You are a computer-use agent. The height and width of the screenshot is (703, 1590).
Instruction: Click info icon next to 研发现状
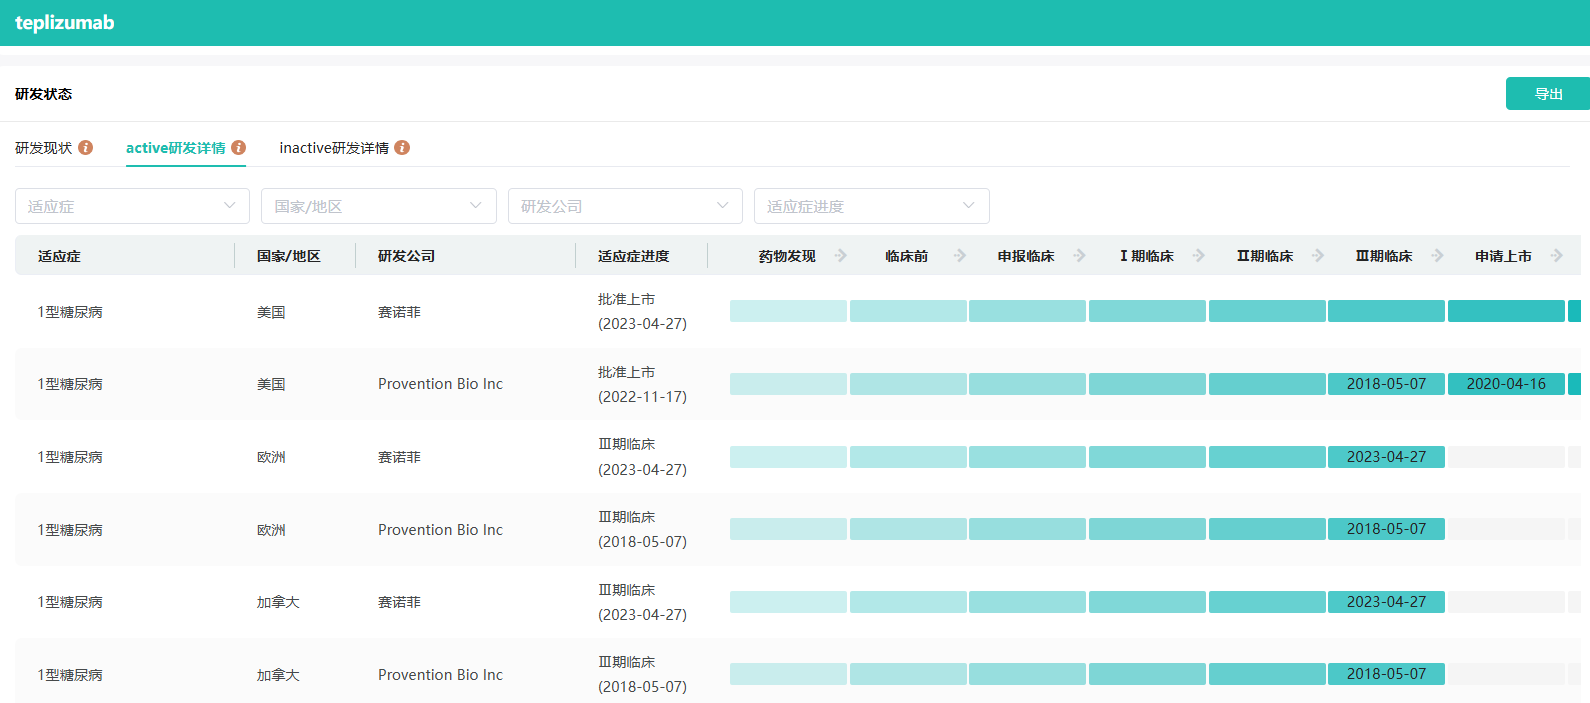click(86, 148)
